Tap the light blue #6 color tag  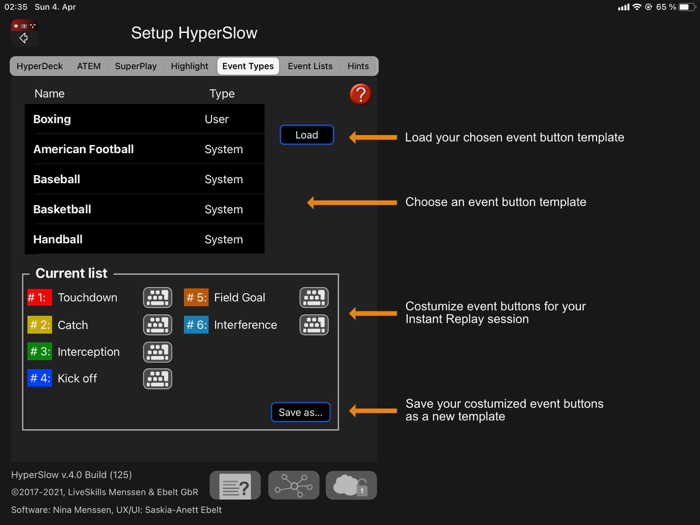tap(196, 325)
